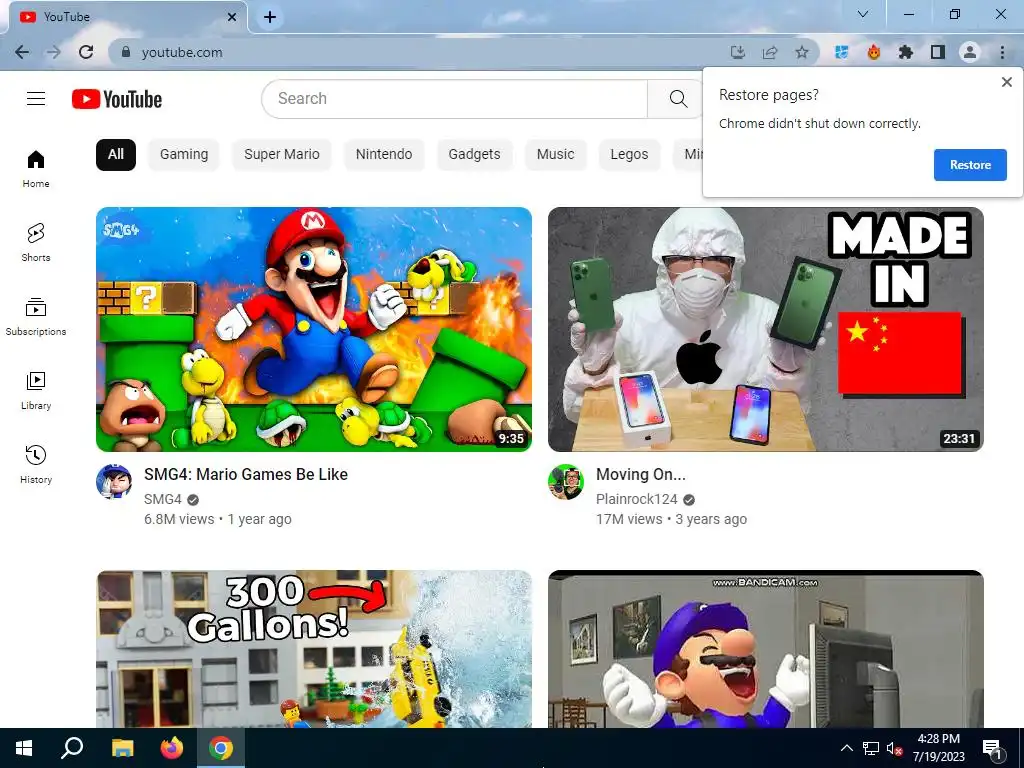Open Shorts in the sidebar
This screenshot has height=768, width=1024.
tap(36, 243)
